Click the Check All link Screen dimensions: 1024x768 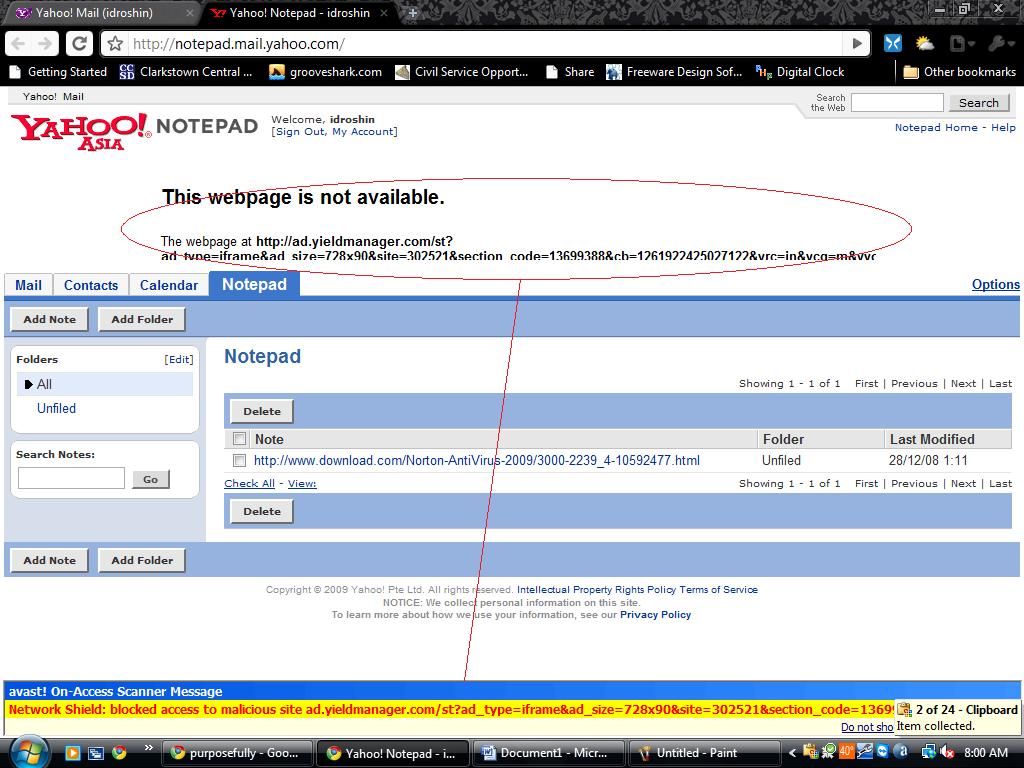(249, 484)
